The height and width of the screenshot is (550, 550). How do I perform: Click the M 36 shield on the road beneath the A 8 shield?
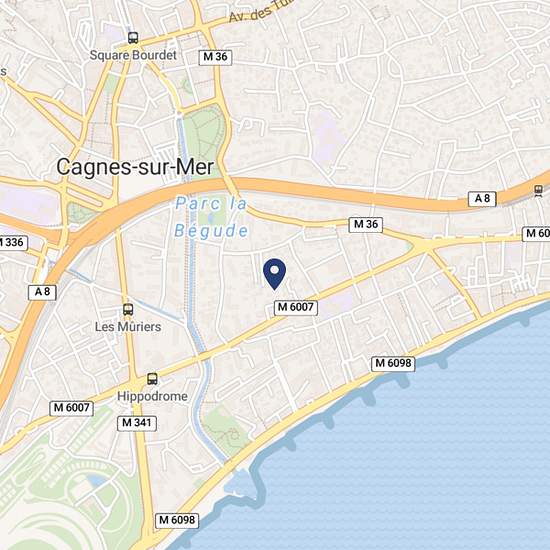click(x=365, y=224)
